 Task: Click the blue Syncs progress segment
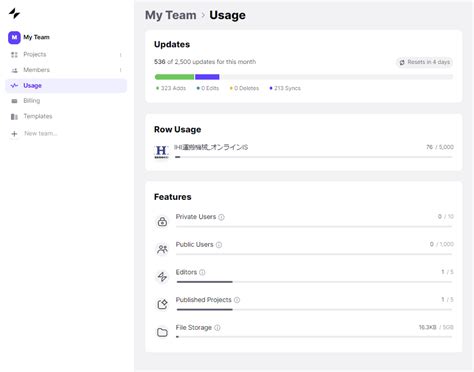pyautogui.click(x=207, y=77)
